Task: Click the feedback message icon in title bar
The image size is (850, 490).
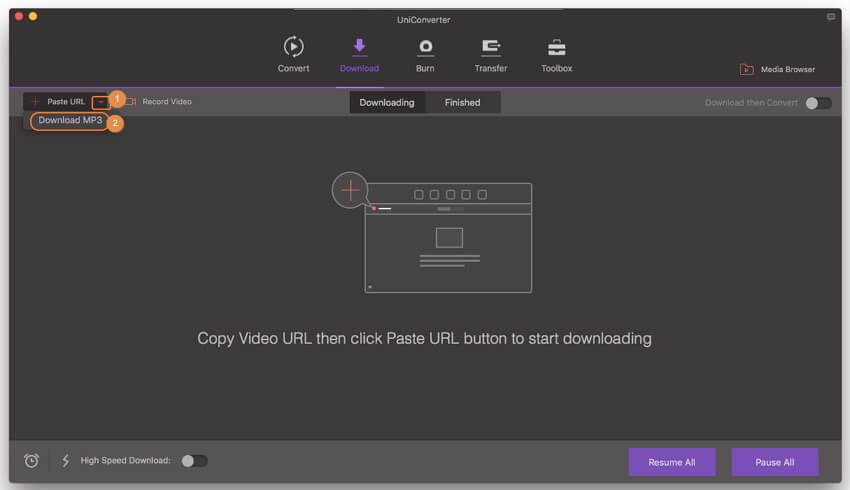Action: point(830,17)
